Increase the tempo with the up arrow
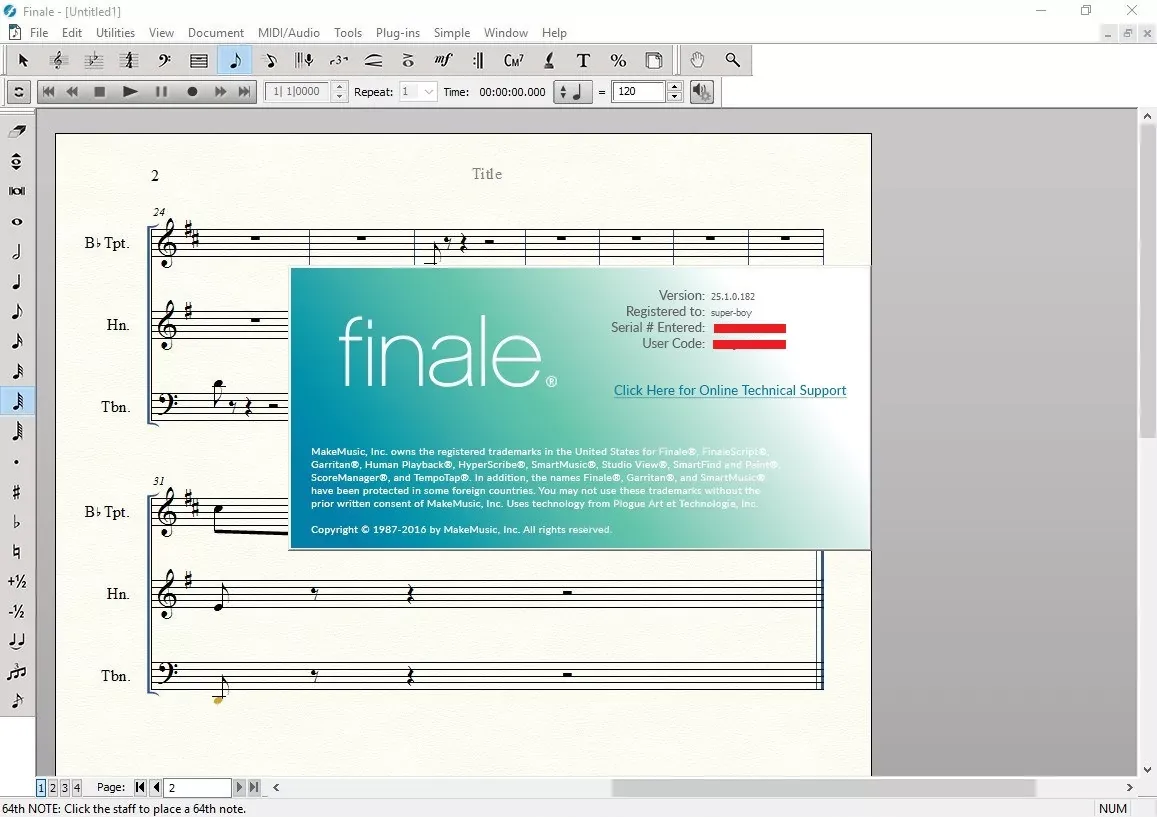1157x817 pixels. 674,86
